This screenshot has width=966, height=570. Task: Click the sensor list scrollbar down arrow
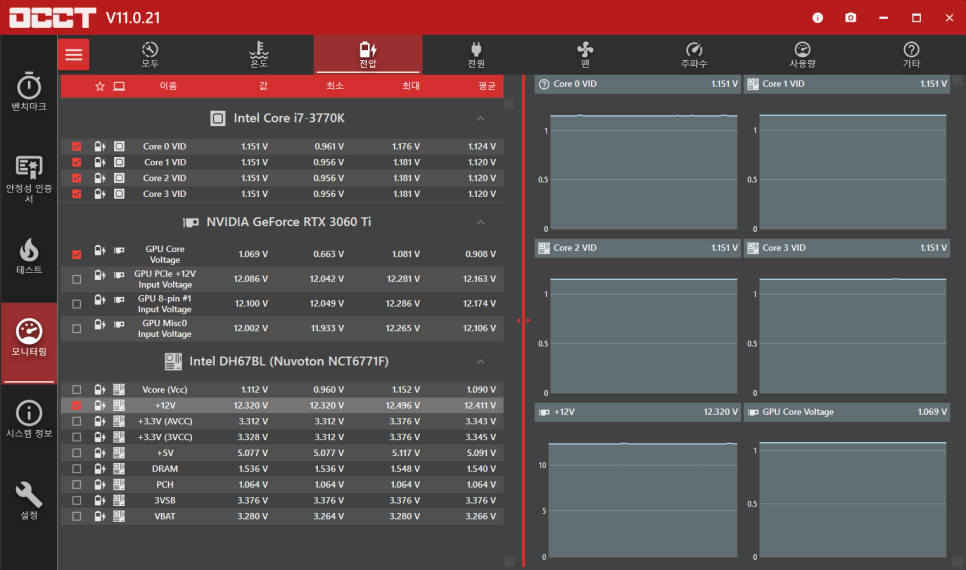pos(509,561)
